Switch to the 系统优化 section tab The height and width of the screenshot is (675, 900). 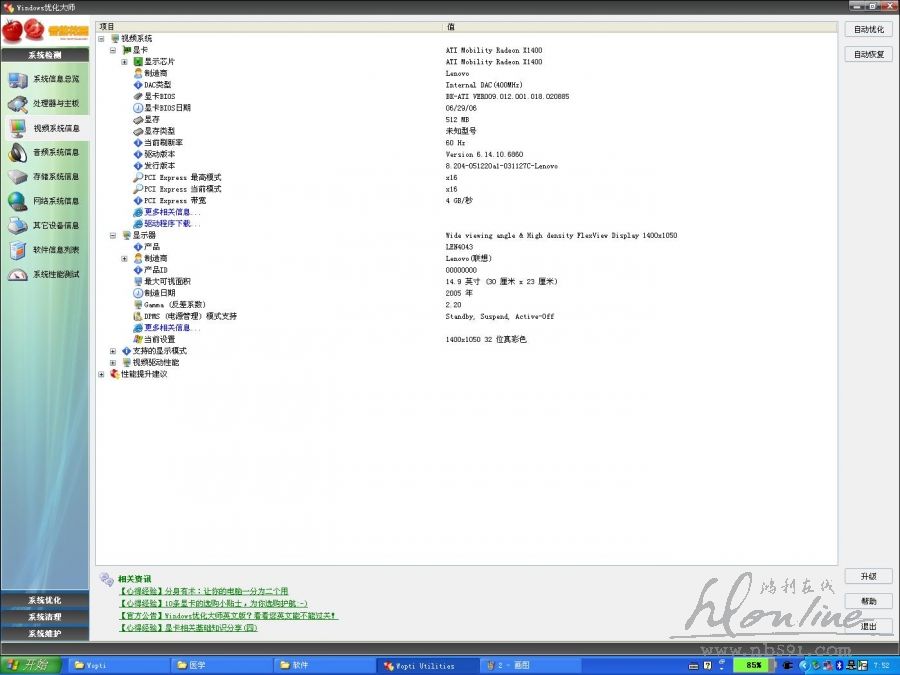(x=44, y=600)
